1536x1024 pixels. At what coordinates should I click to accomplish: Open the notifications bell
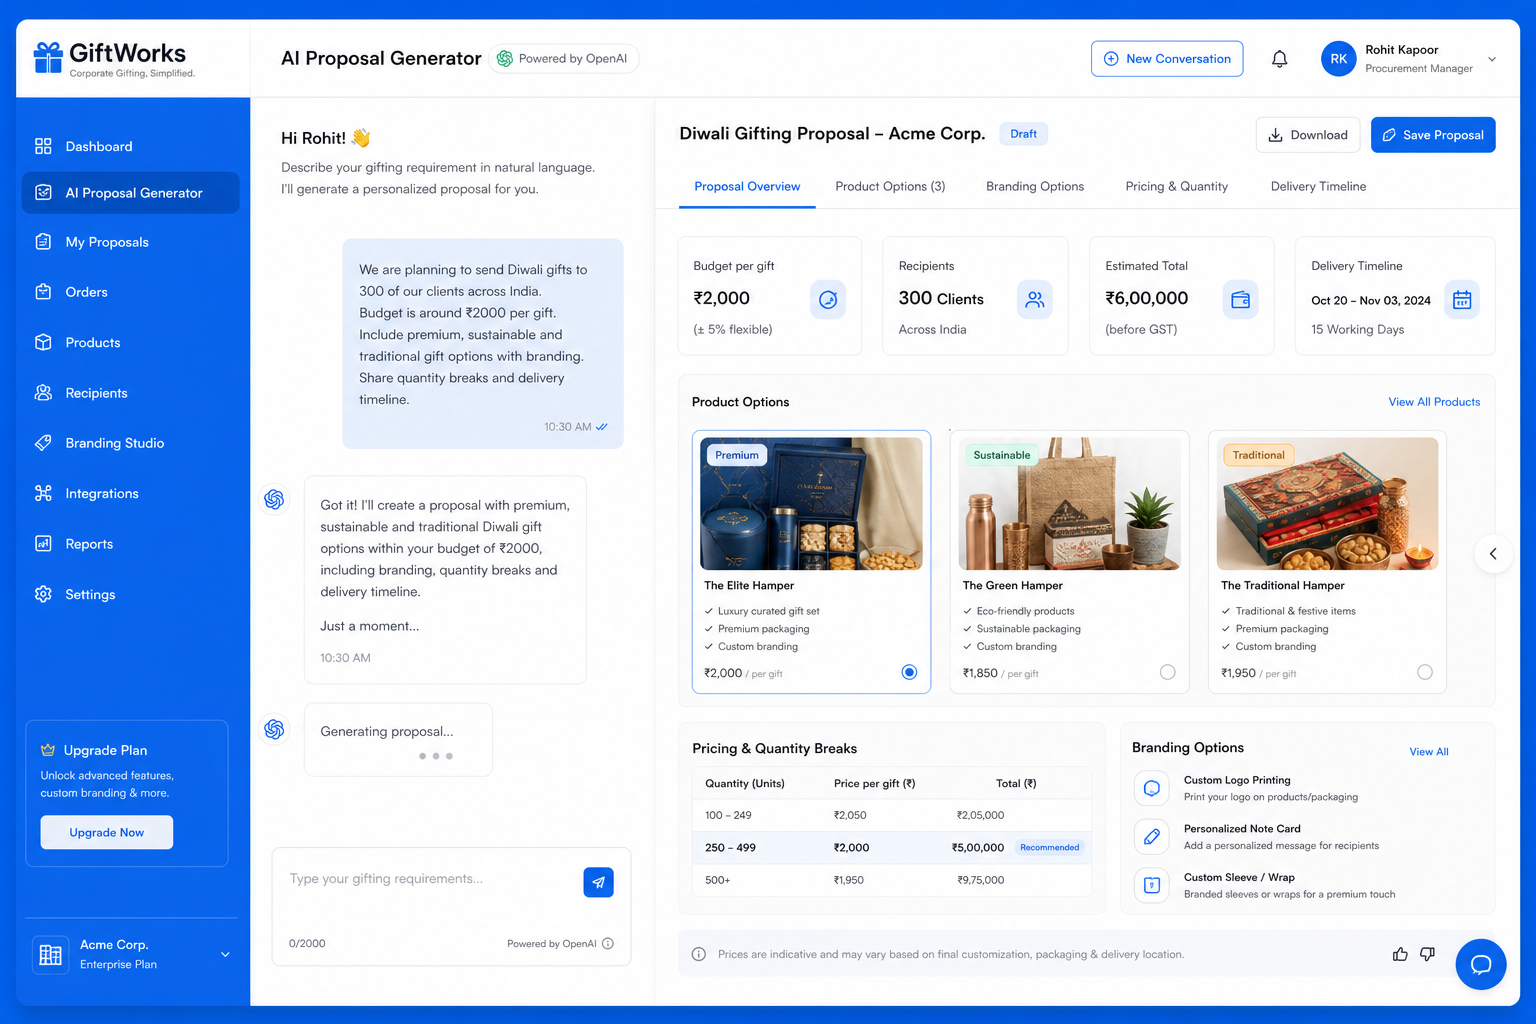point(1279,59)
